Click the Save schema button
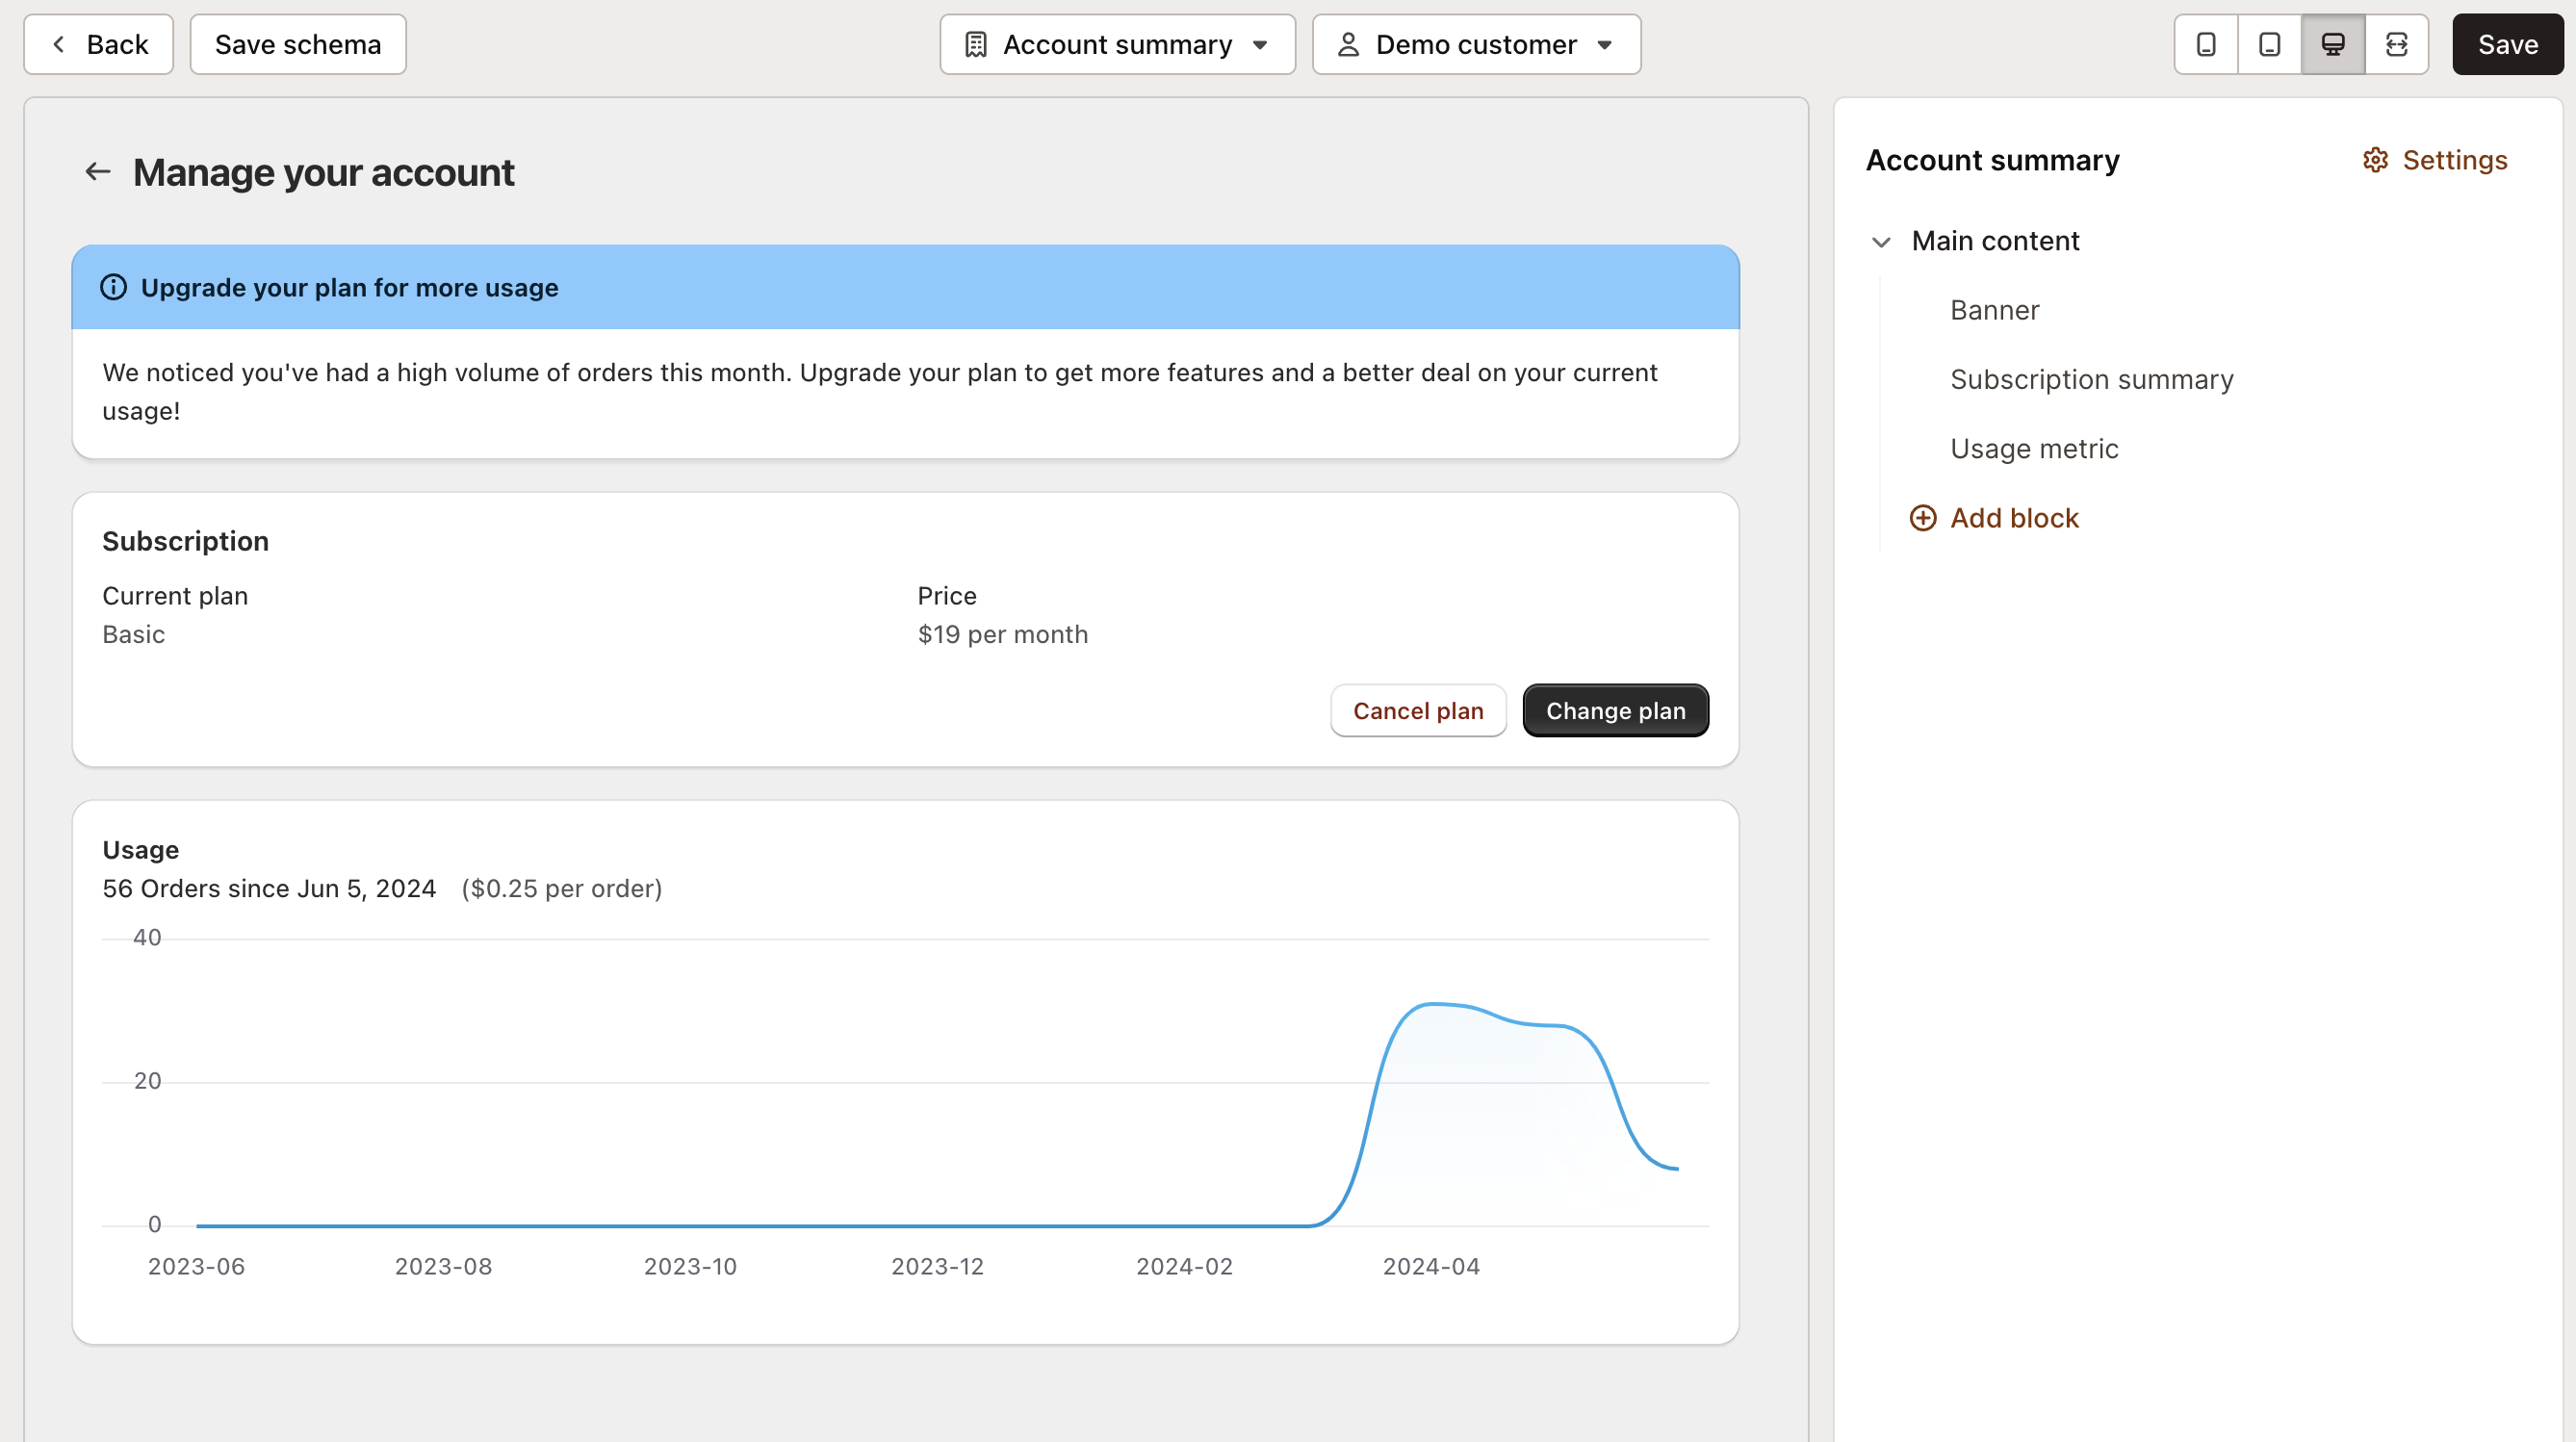This screenshot has width=2576, height=1442. pyautogui.click(x=297, y=44)
